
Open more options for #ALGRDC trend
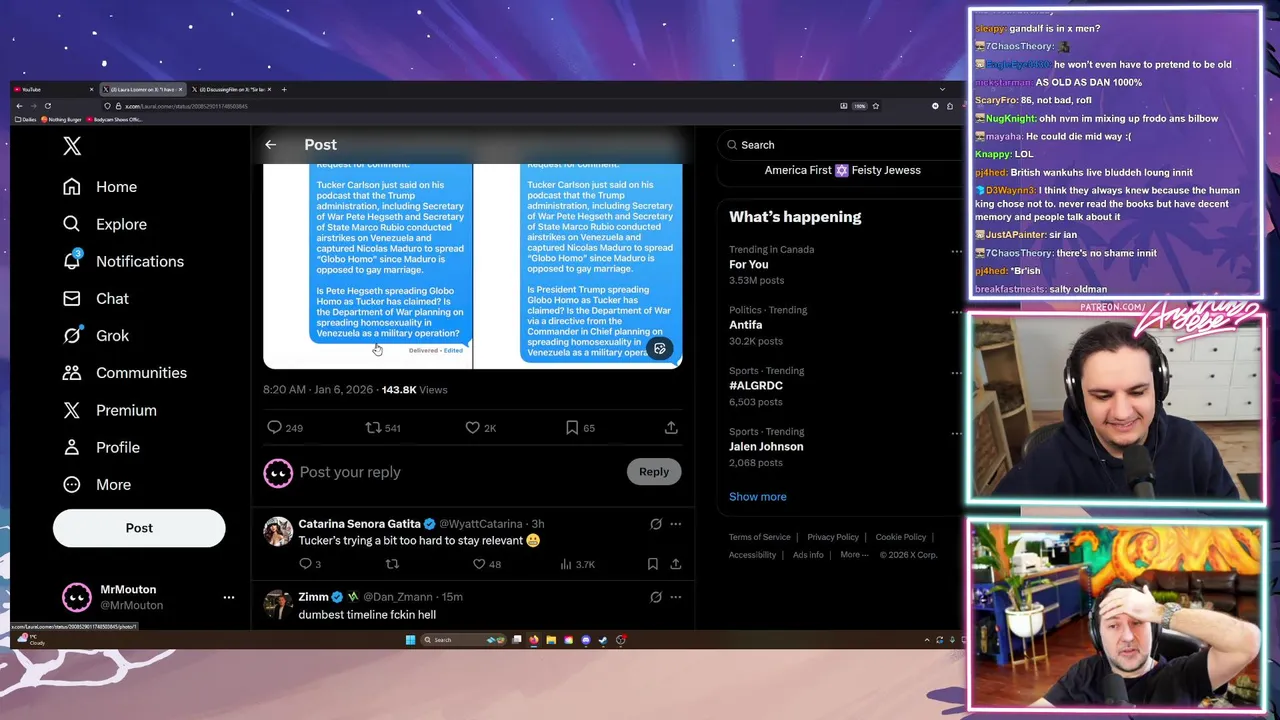pyautogui.click(x=956, y=373)
